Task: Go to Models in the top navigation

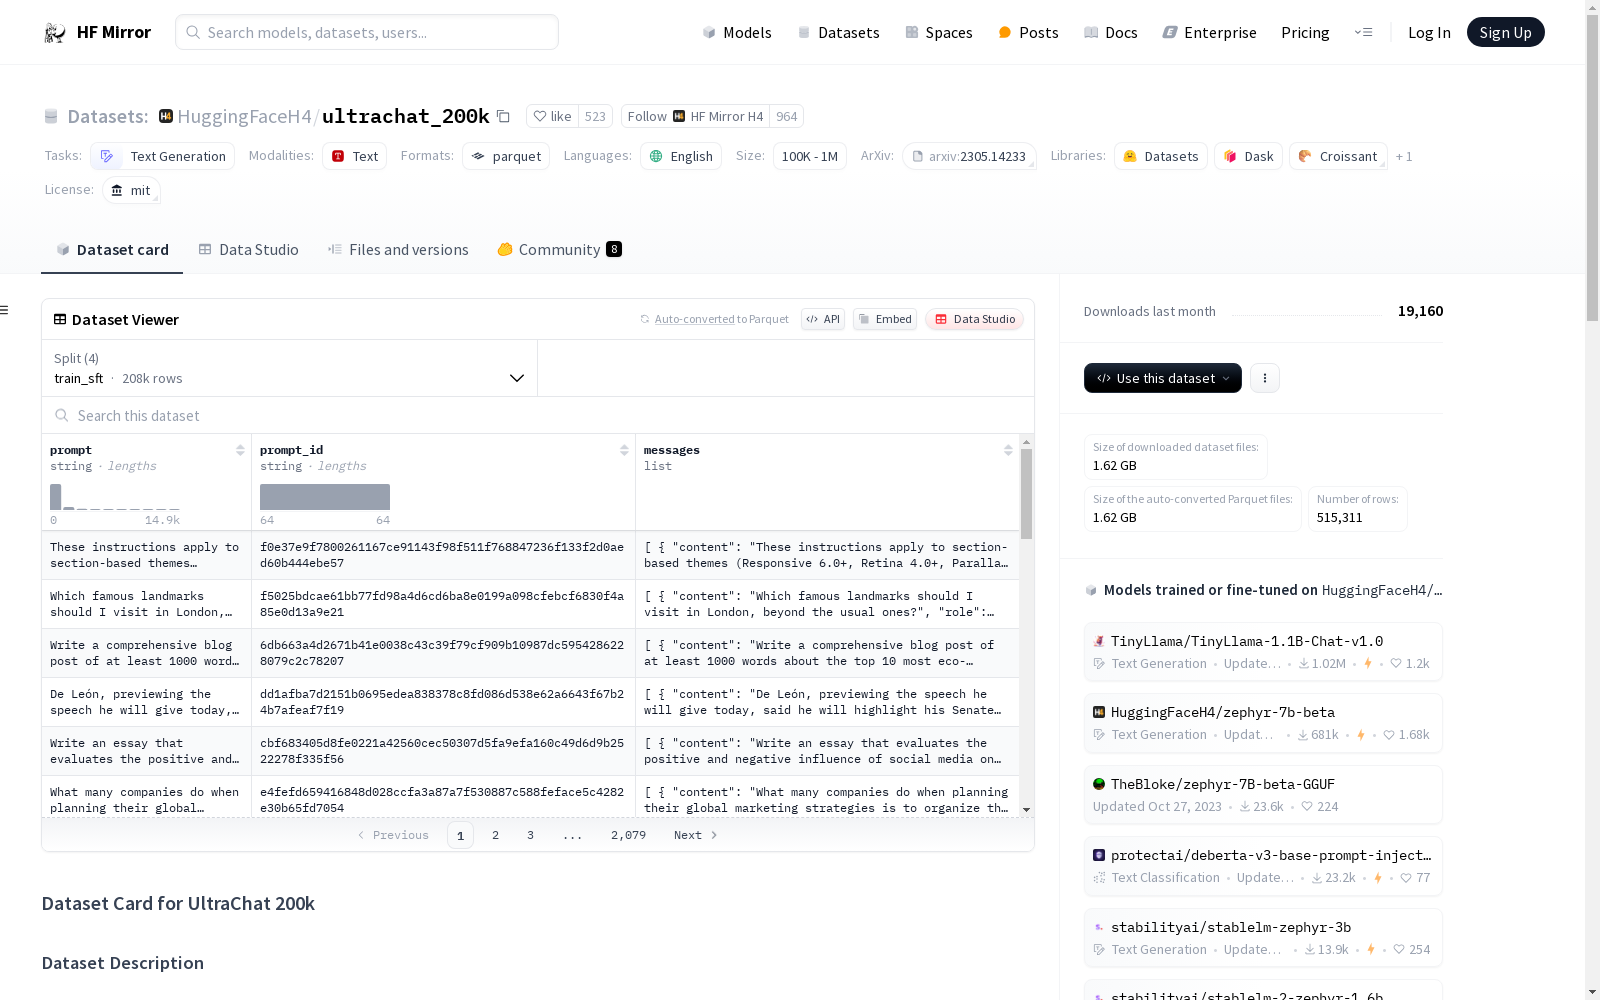Action: (737, 32)
